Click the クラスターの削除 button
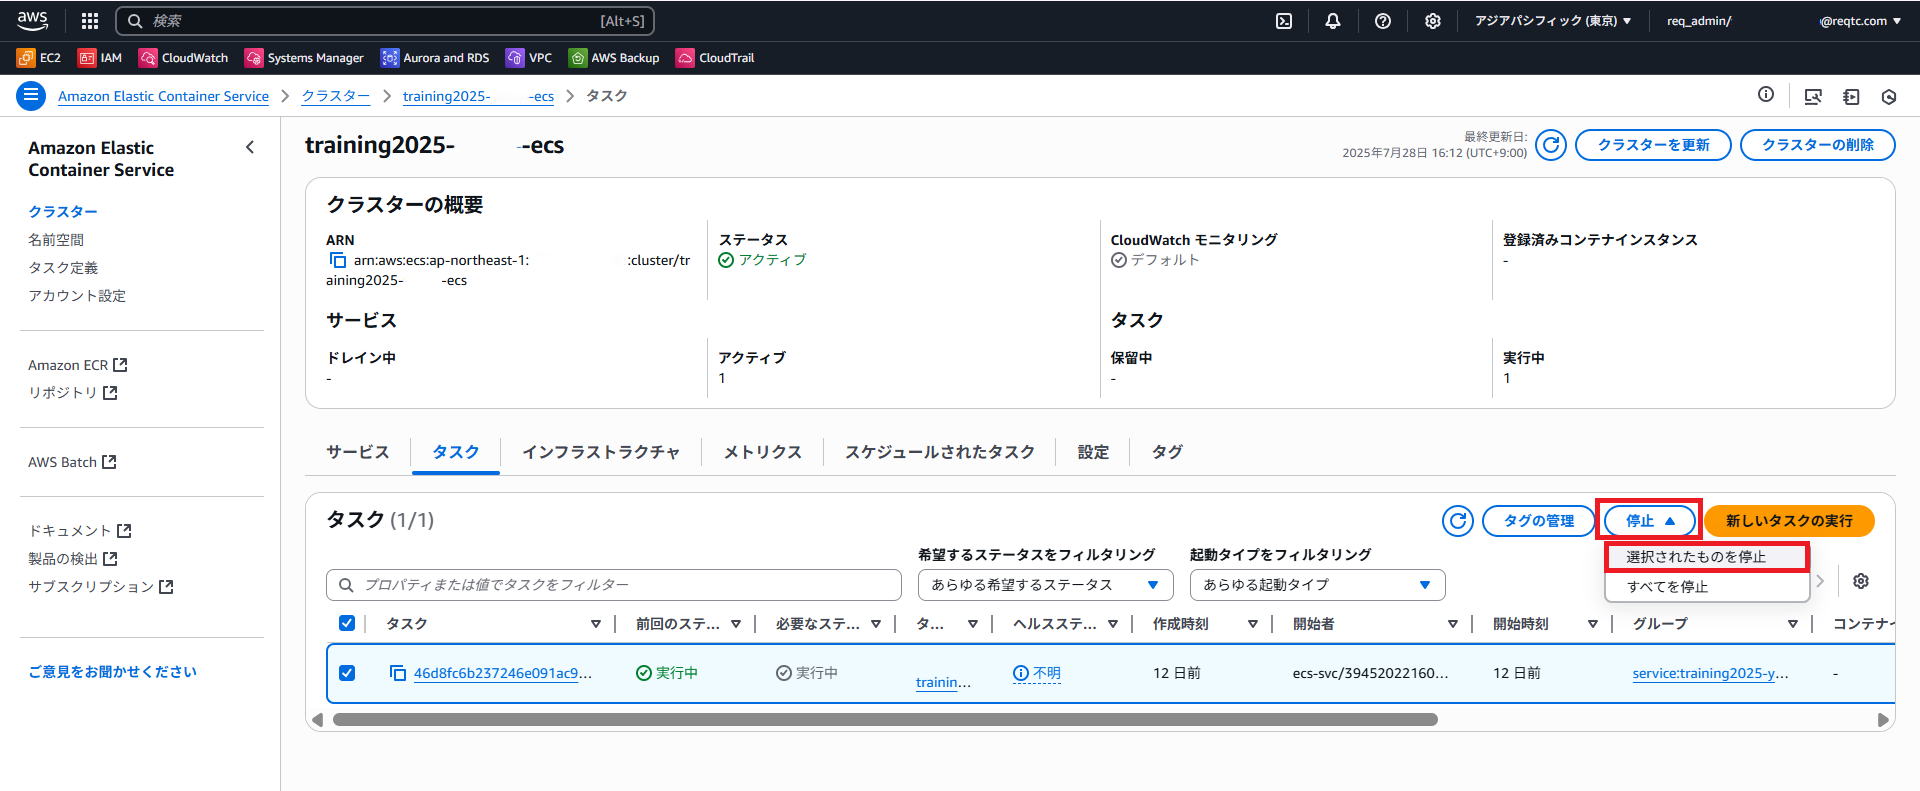Viewport: 1920px width, 791px height. point(1817,145)
